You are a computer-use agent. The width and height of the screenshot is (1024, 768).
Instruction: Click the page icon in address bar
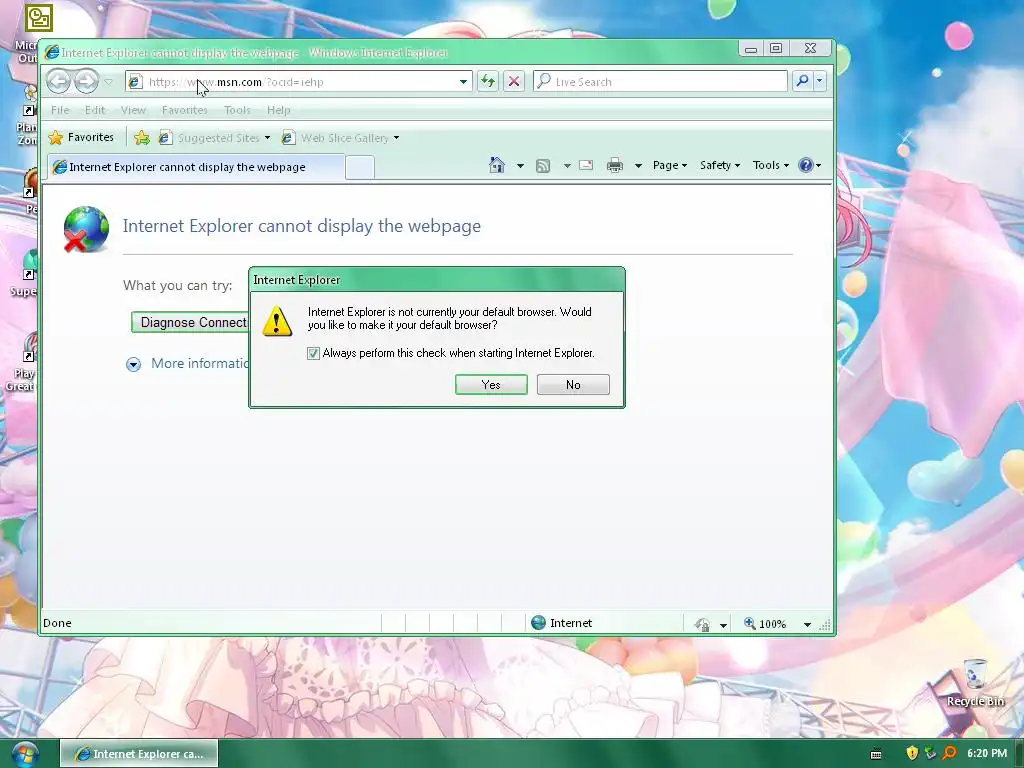(x=135, y=82)
